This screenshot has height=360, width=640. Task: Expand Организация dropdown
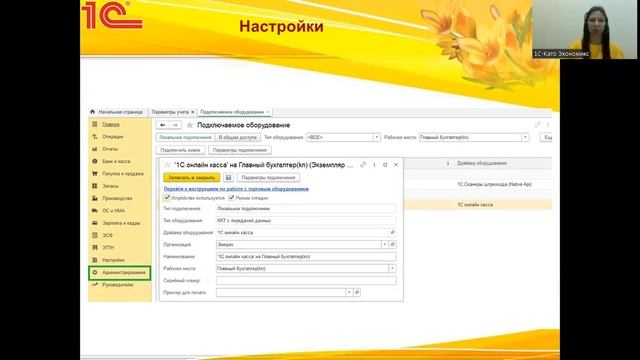point(384,244)
